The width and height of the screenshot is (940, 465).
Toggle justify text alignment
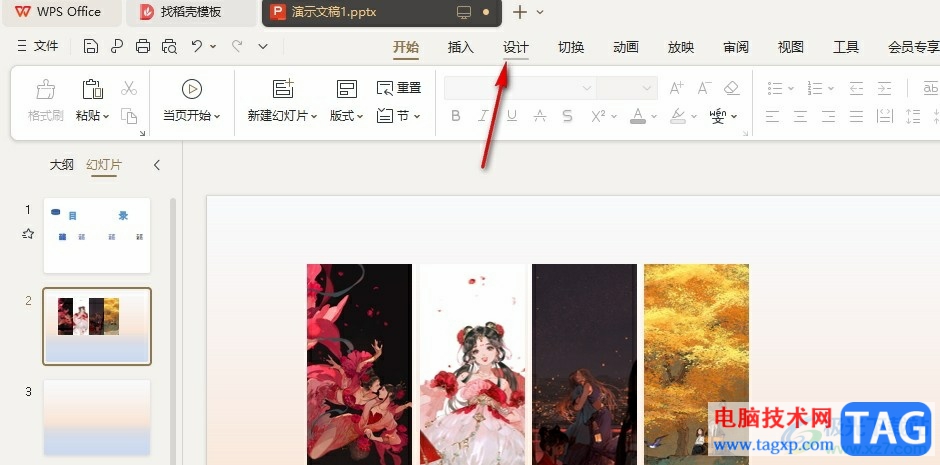tap(856, 116)
